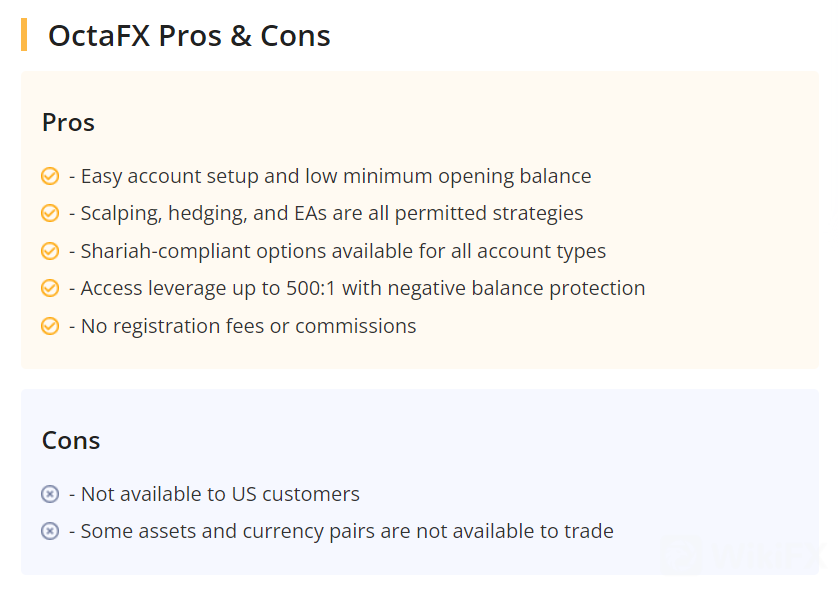Click the X icon beside Not available to US
The height and width of the screenshot is (594, 838).
[x=50, y=494]
